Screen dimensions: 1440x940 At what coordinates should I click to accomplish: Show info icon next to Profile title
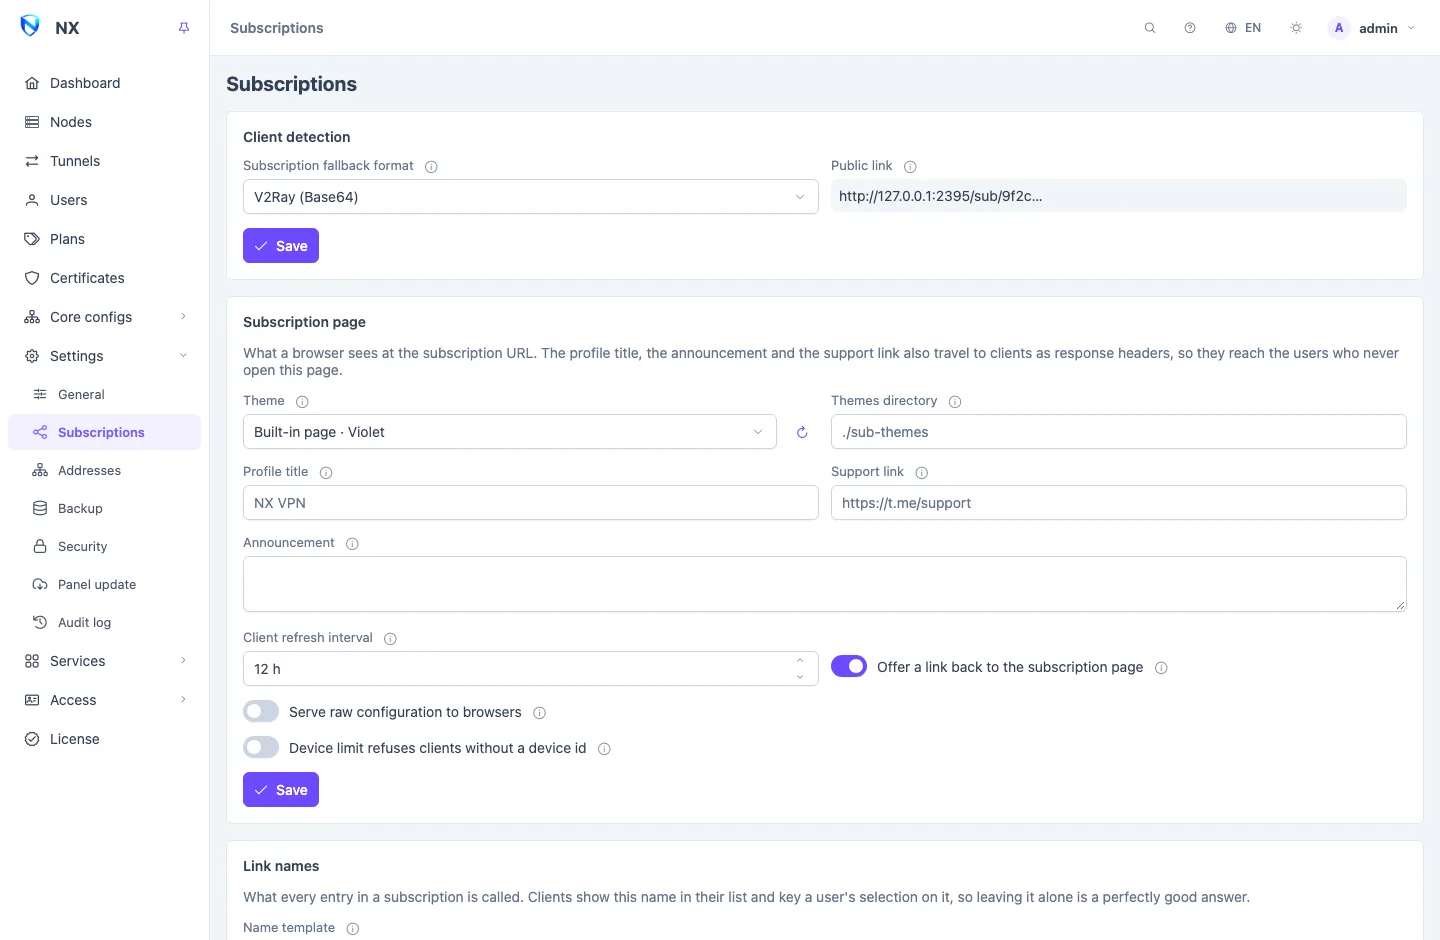pyautogui.click(x=326, y=473)
